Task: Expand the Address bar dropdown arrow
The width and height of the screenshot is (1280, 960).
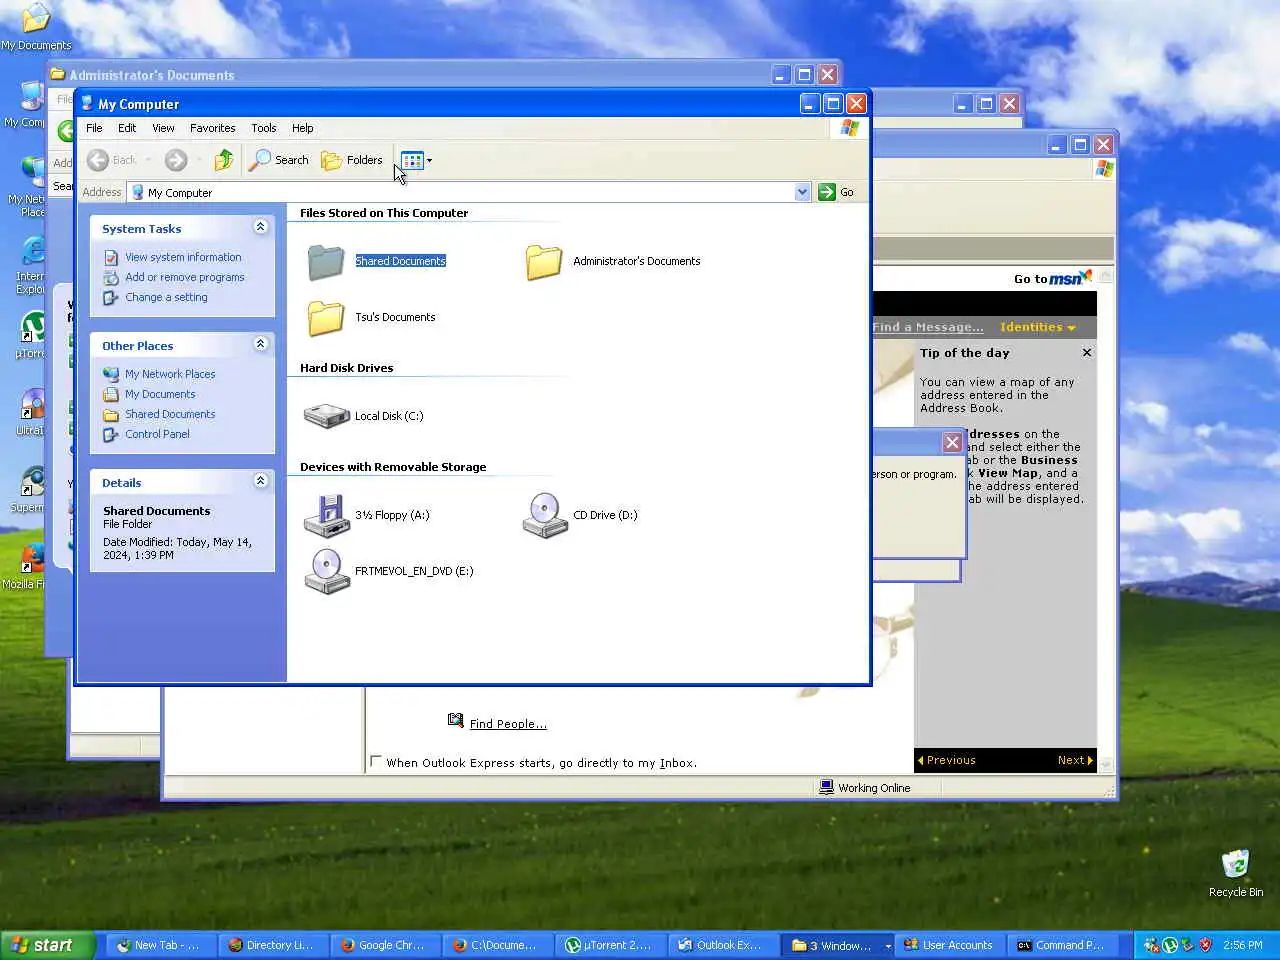Action: pos(802,192)
